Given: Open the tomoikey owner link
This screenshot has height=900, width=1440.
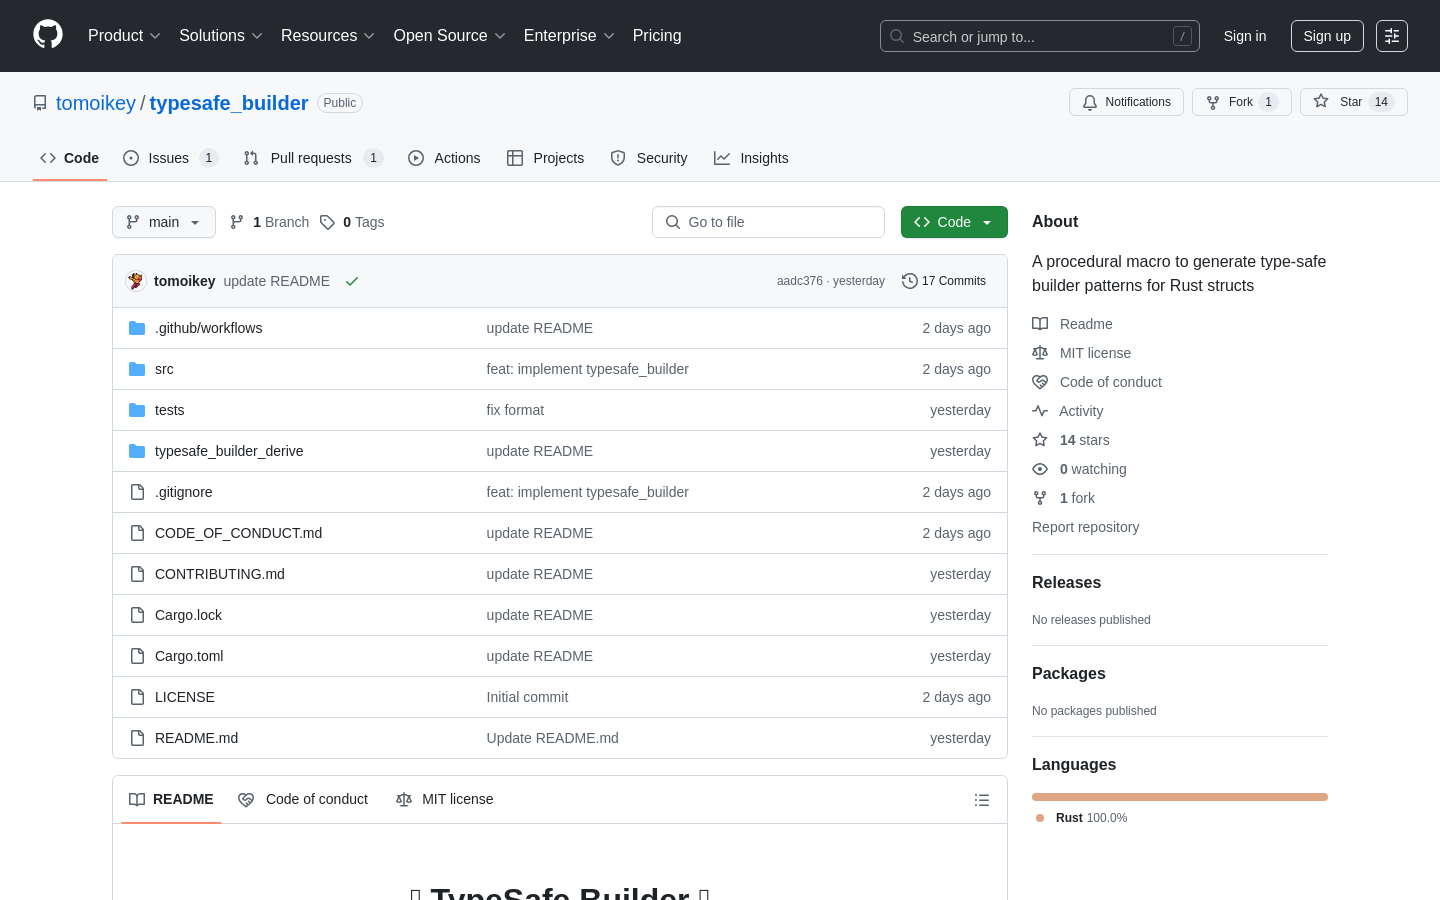Looking at the screenshot, I should 96,103.
